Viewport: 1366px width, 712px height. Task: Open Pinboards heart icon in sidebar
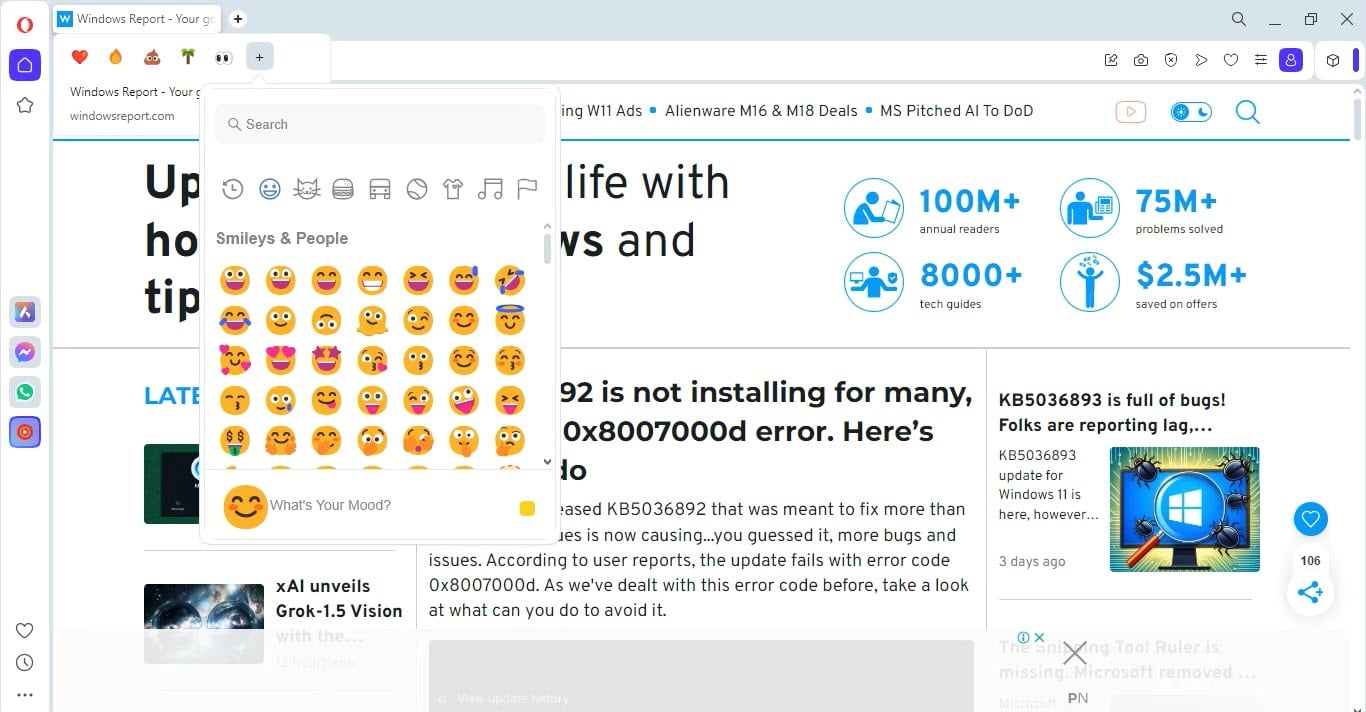(x=25, y=630)
